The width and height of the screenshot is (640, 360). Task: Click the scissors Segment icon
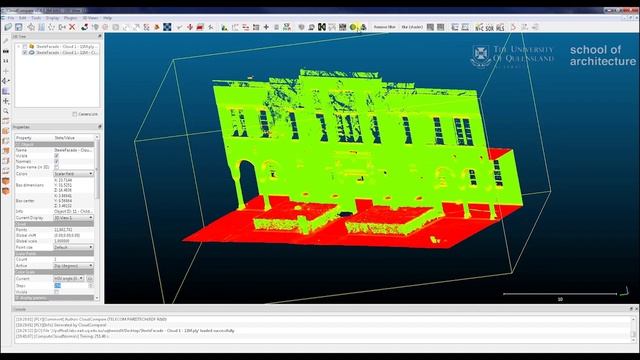tap(211, 27)
